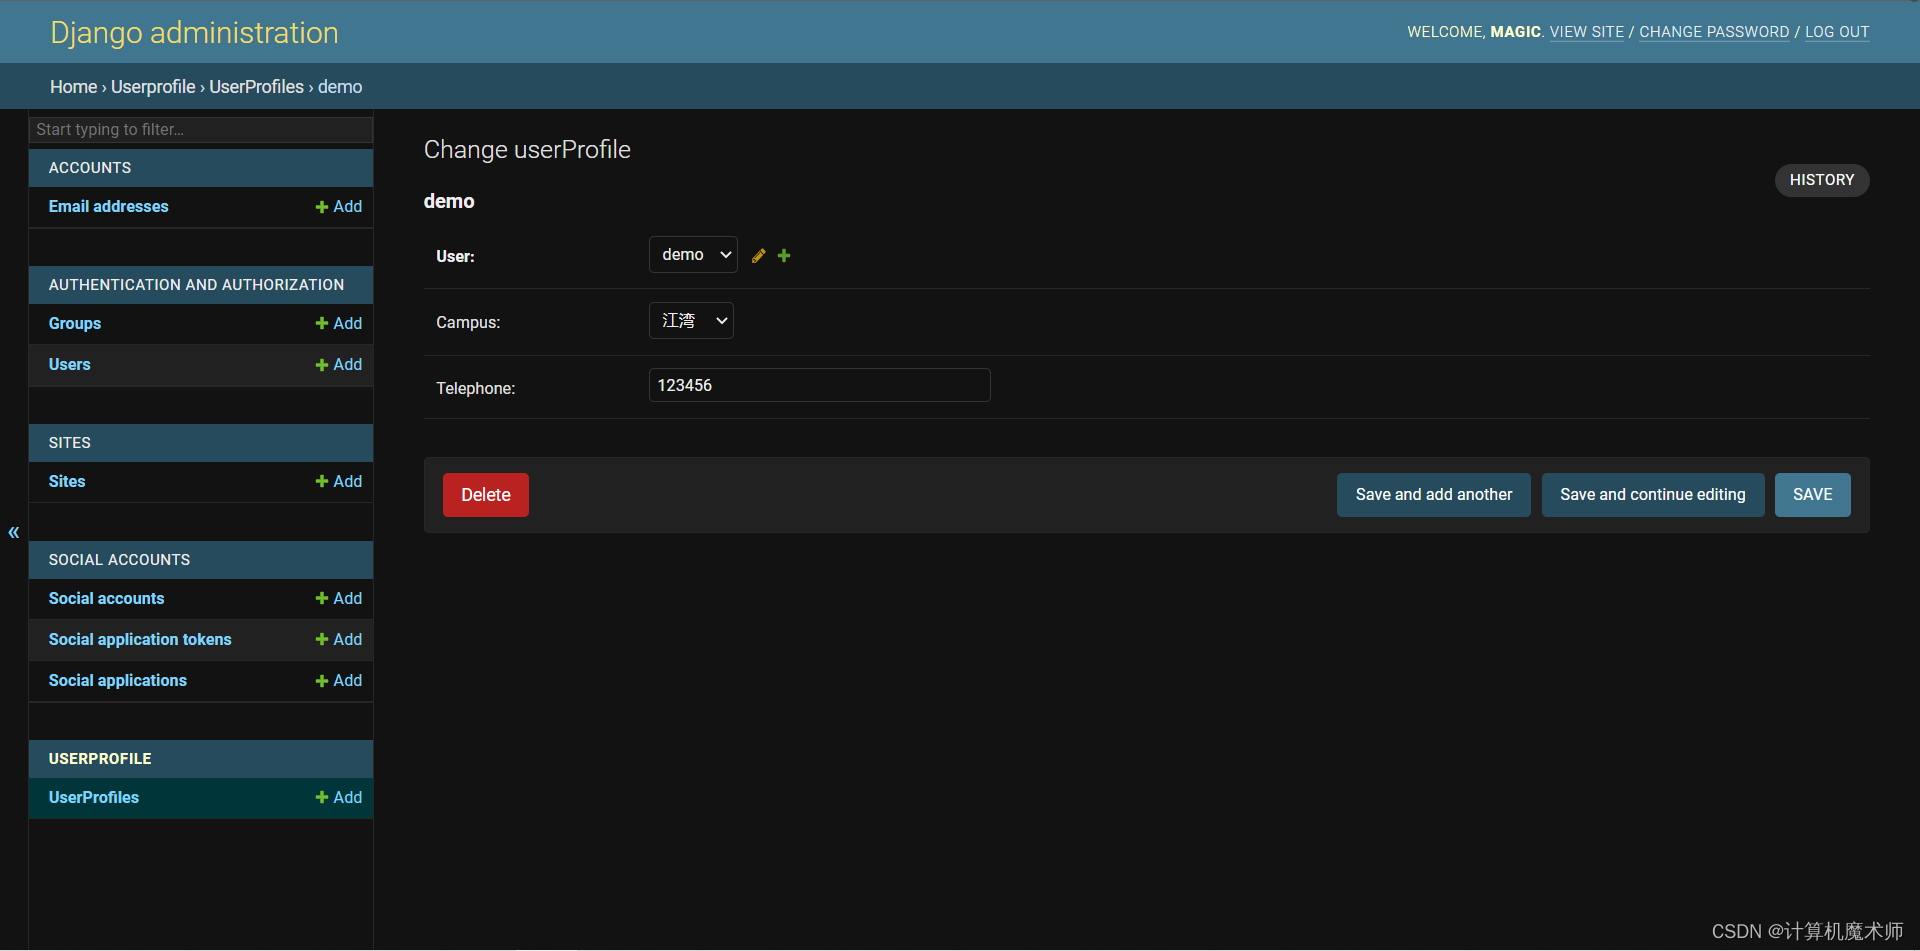Viewport: 1920px width, 951px height.
Task: Open Email addresses in the sidebar
Action: (x=109, y=207)
